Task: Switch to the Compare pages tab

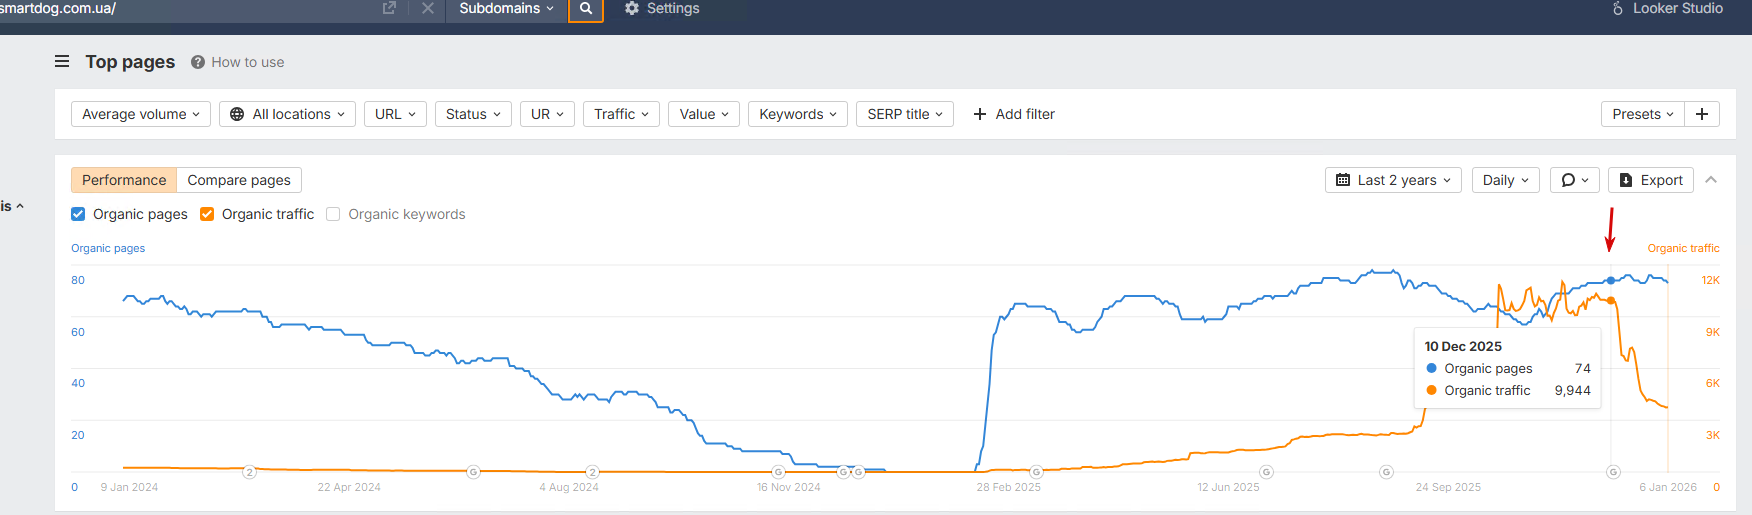Action: pyautogui.click(x=239, y=180)
